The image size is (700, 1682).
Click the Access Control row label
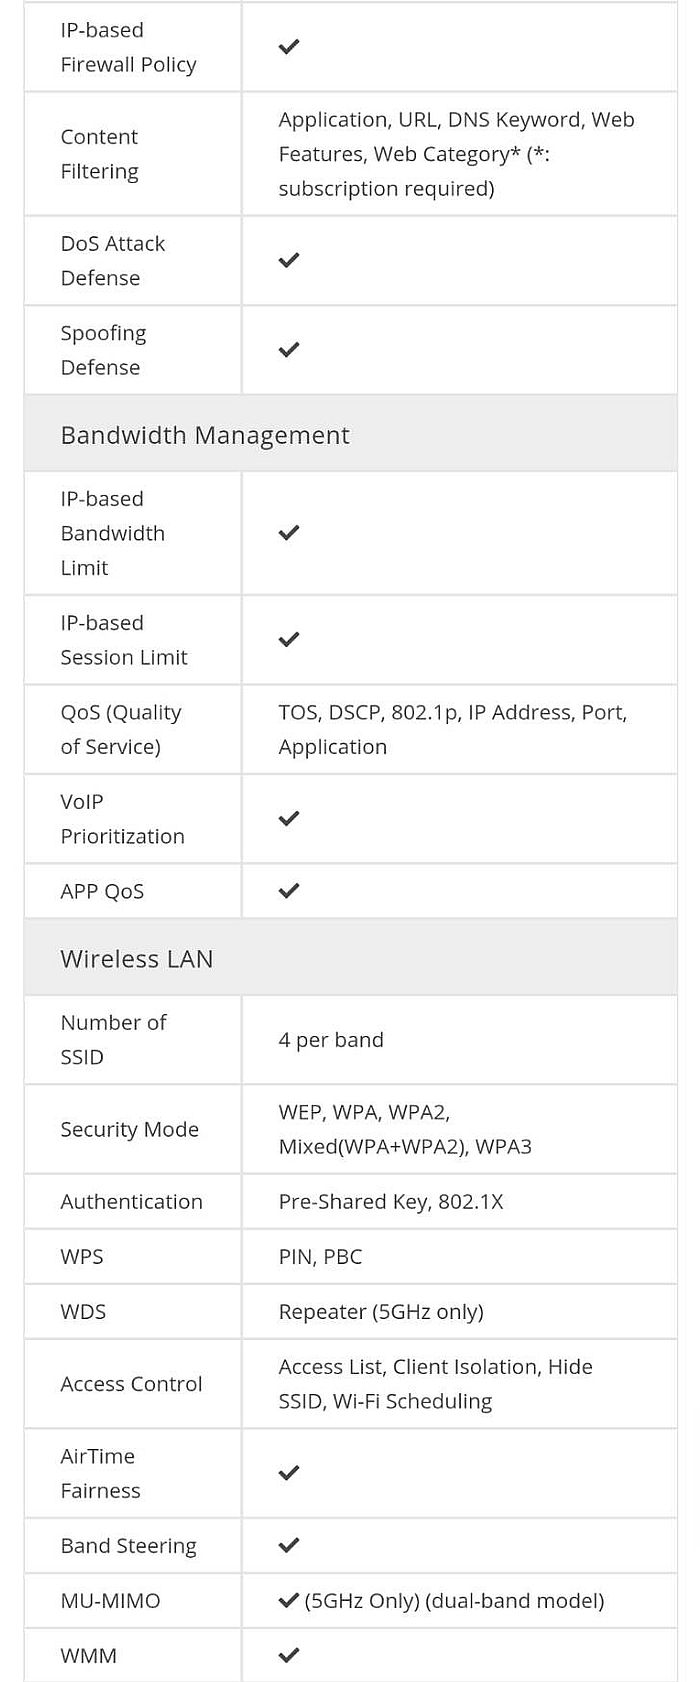(131, 1384)
